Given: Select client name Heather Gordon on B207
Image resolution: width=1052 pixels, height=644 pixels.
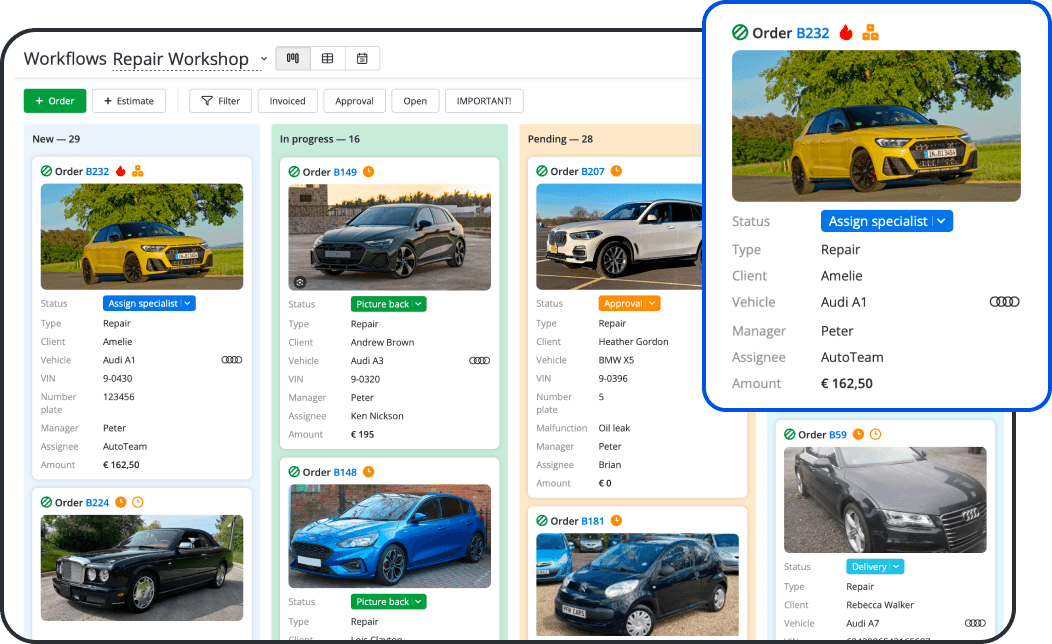Looking at the screenshot, I should click(x=633, y=341).
